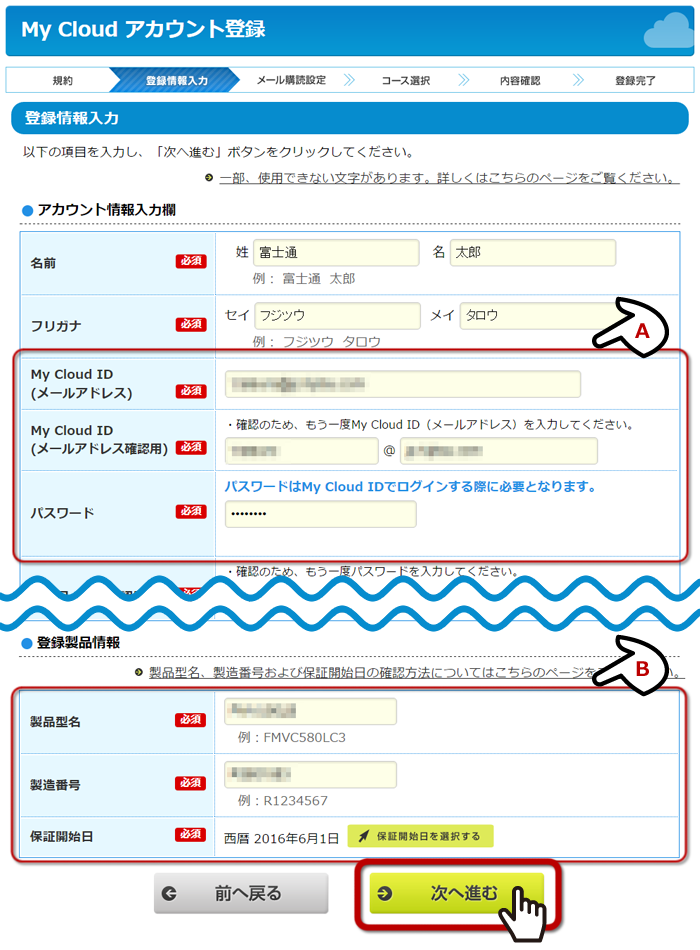Image resolution: width=700 pixels, height=950 pixels.
Task: Select the 規約 step in progress bar
Action: [x=62, y=80]
